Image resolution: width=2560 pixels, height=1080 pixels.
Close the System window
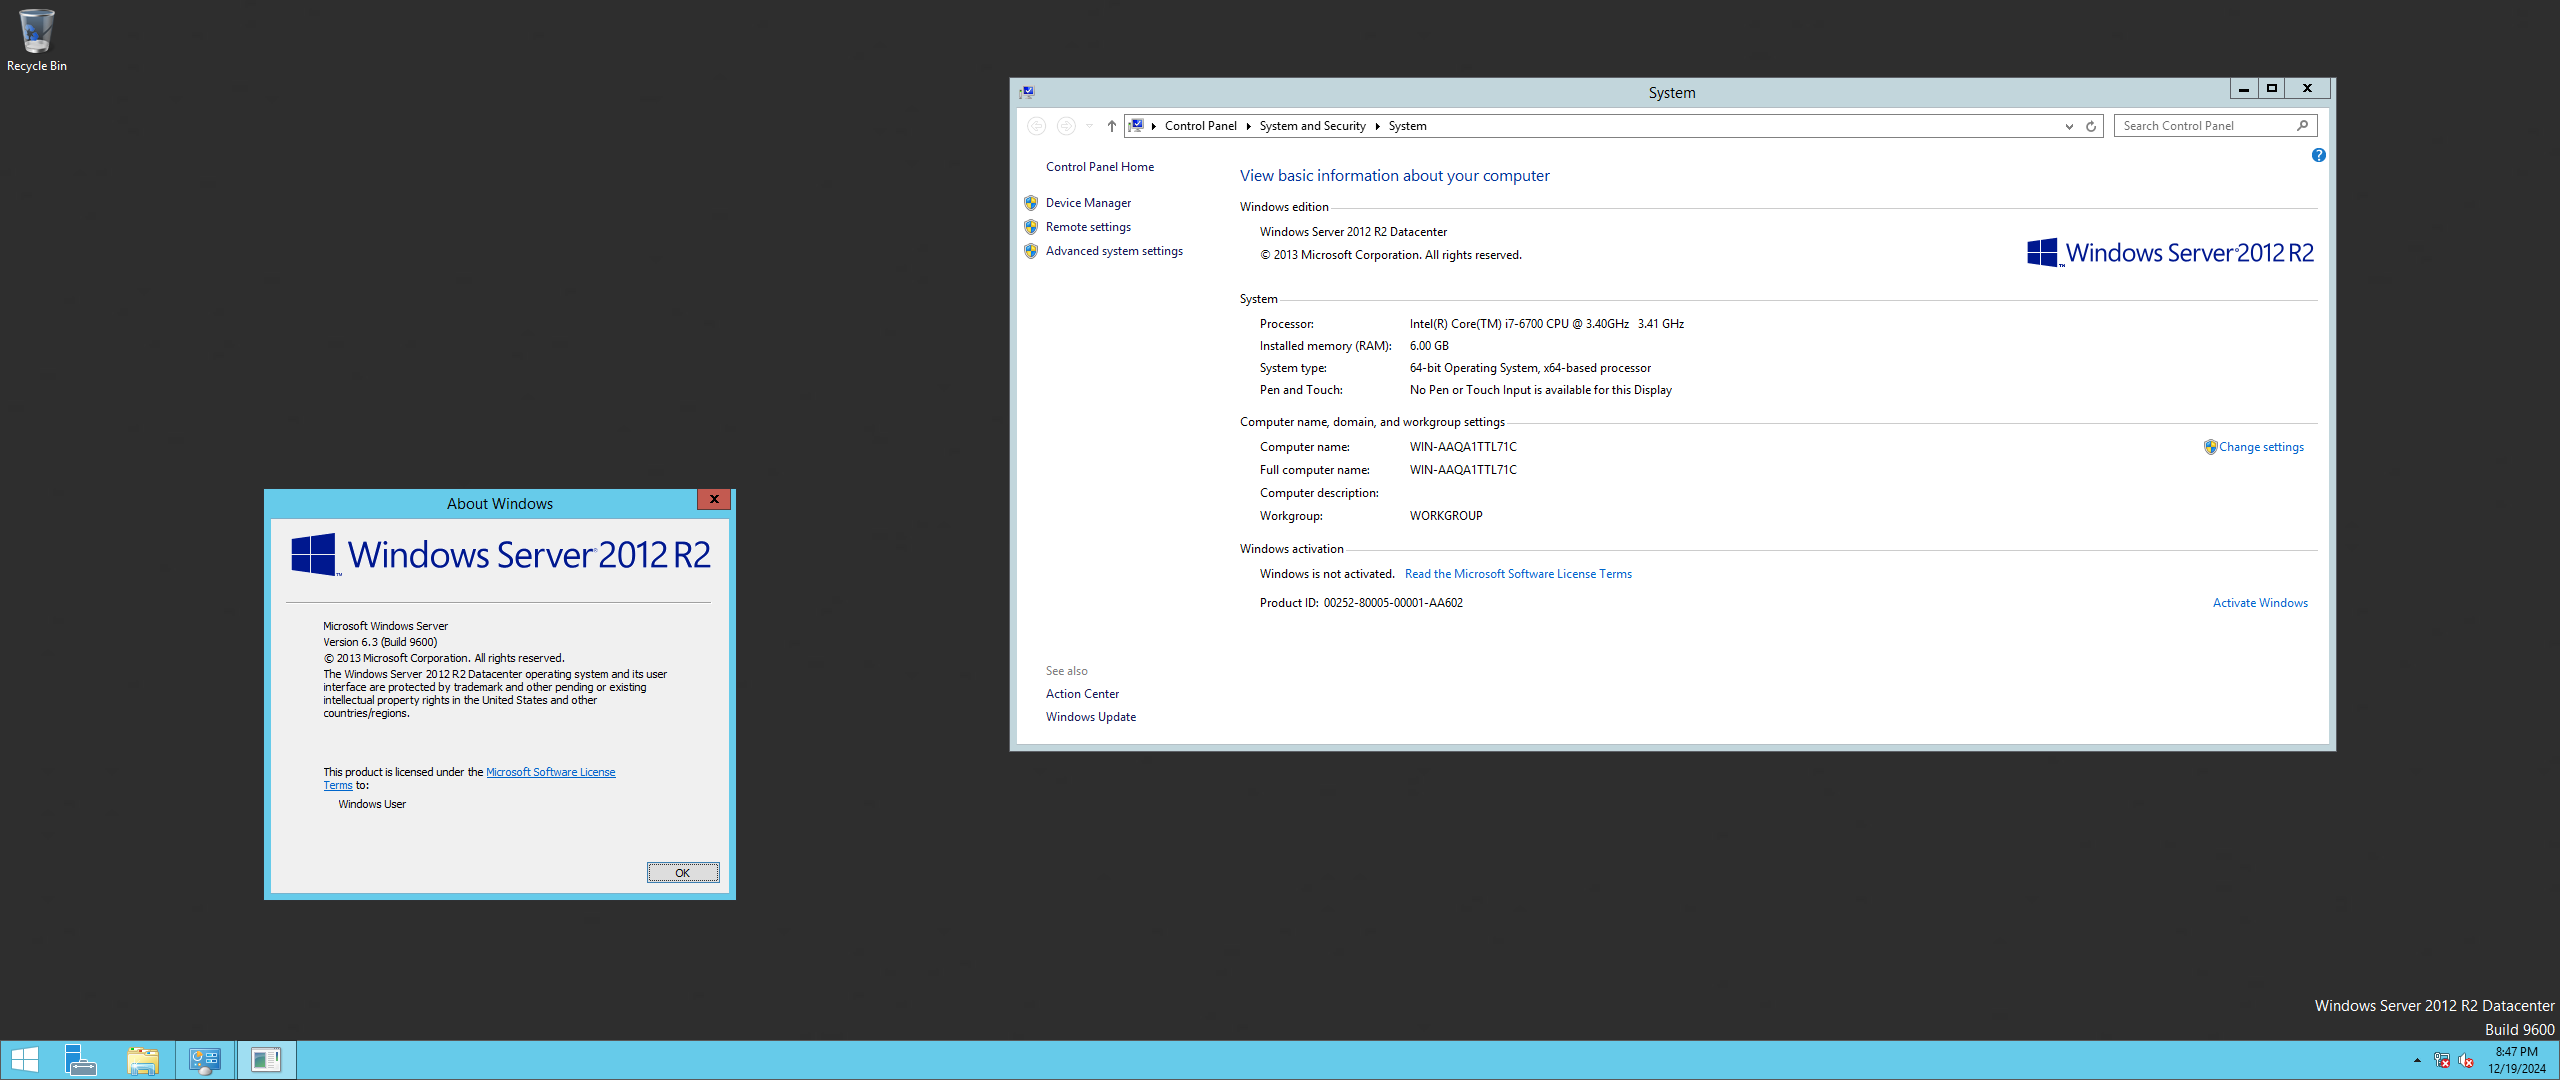(x=2307, y=89)
